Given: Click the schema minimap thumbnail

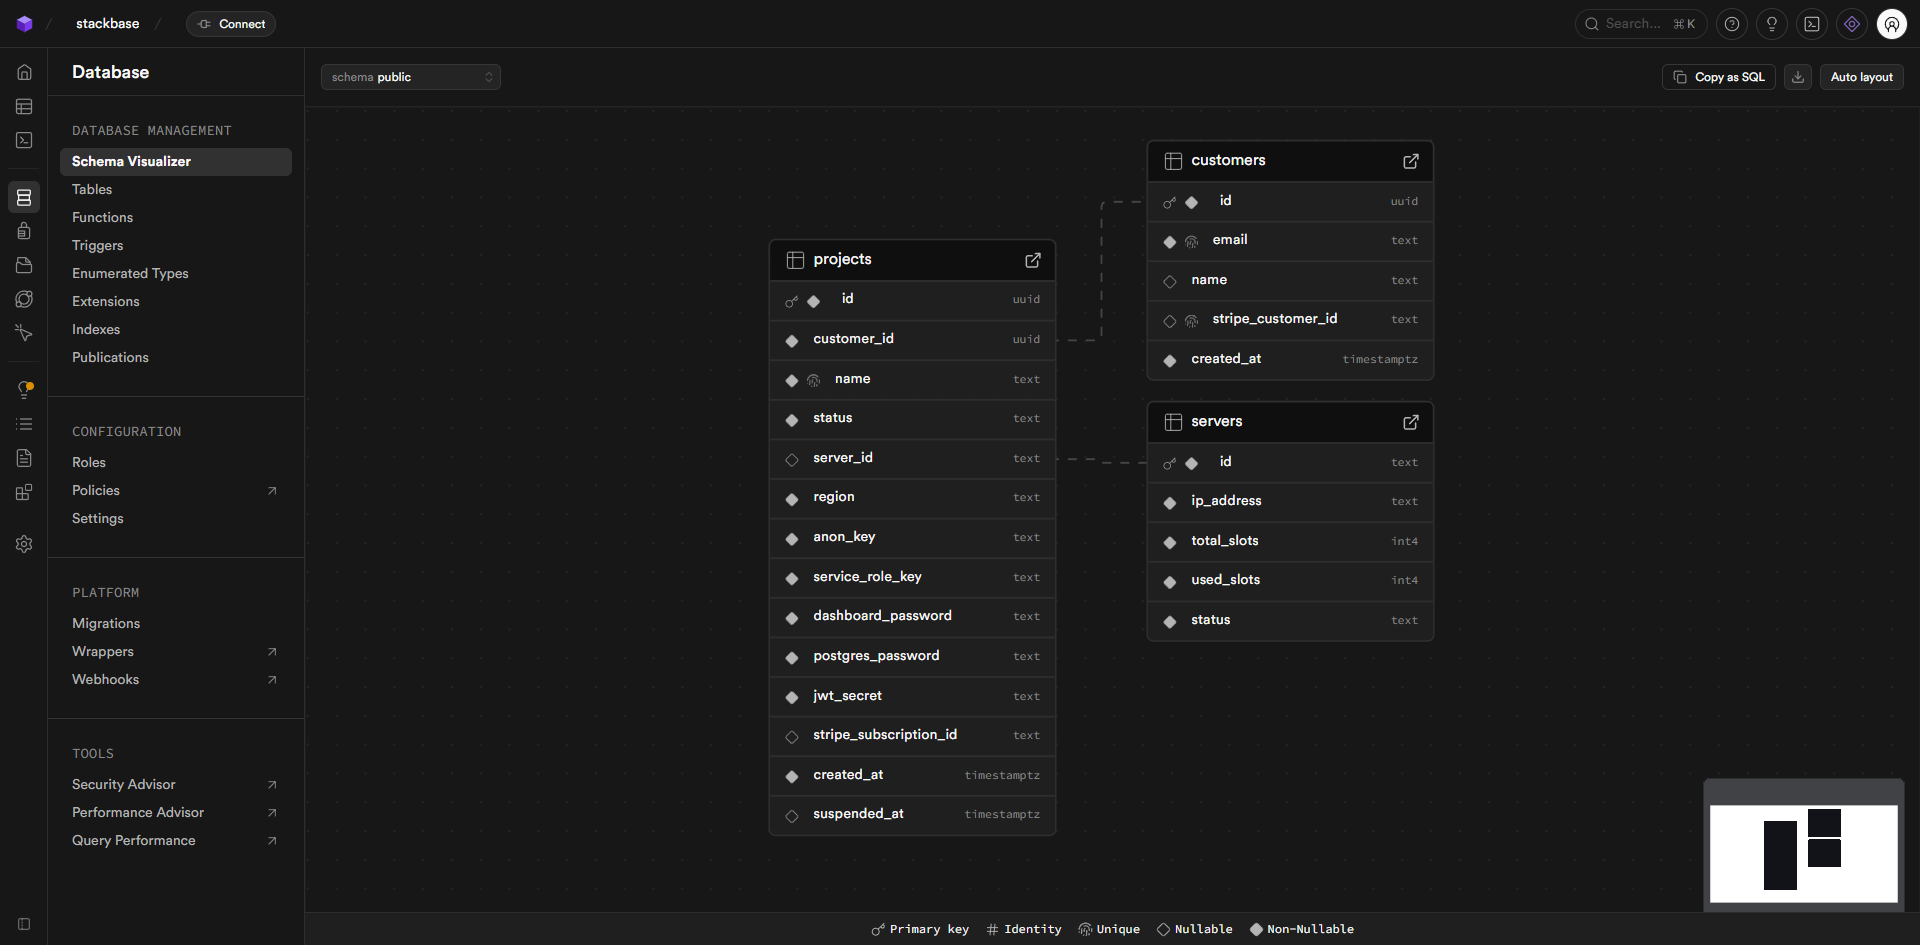Looking at the screenshot, I should (x=1803, y=853).
